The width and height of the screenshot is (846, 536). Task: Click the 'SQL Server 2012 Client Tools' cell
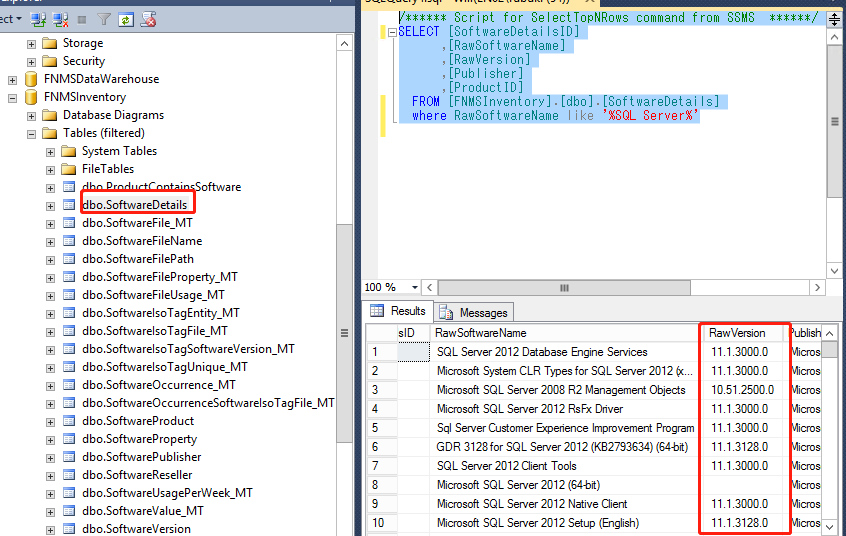[565, 466]
